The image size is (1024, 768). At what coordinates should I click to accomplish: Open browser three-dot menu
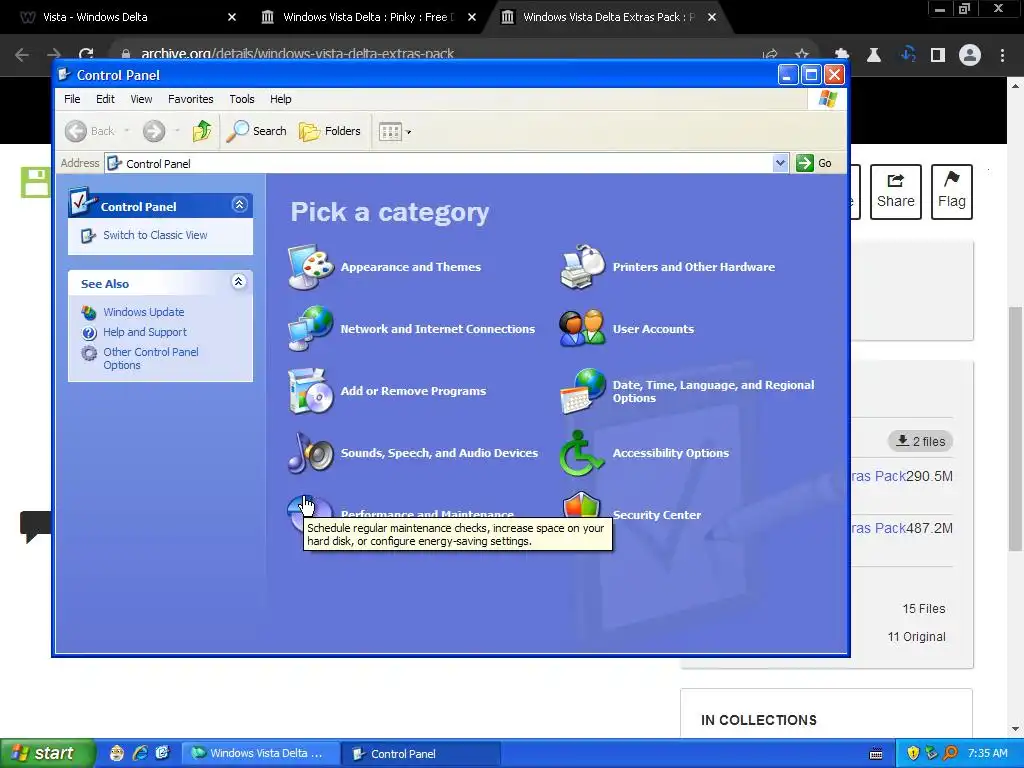[x=1002, y=55]
